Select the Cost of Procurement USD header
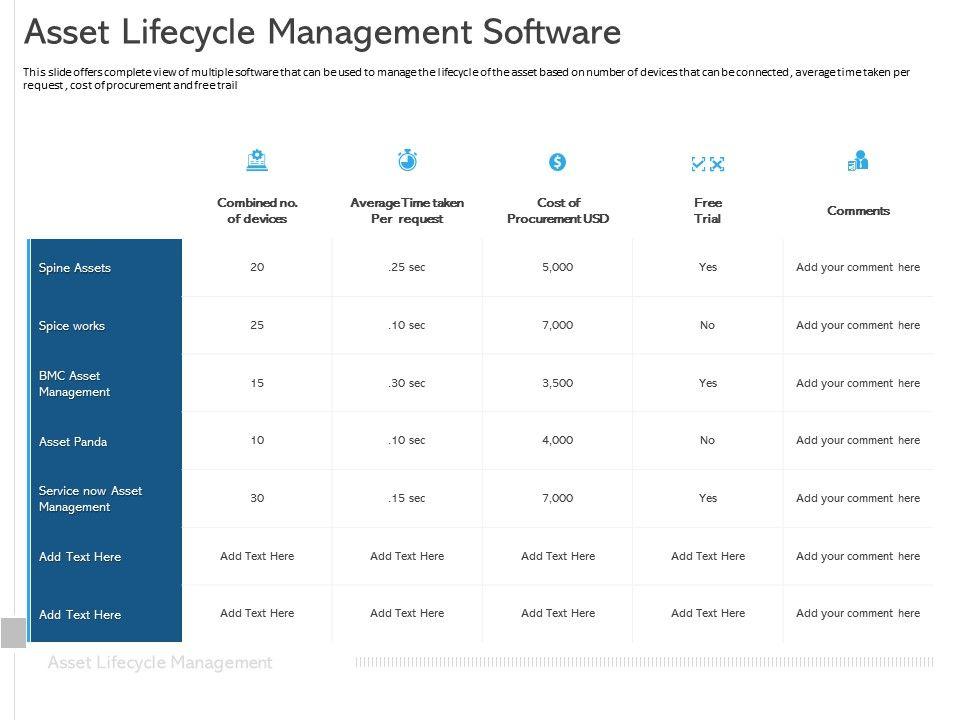960x720 pixels. pos(558,211)
